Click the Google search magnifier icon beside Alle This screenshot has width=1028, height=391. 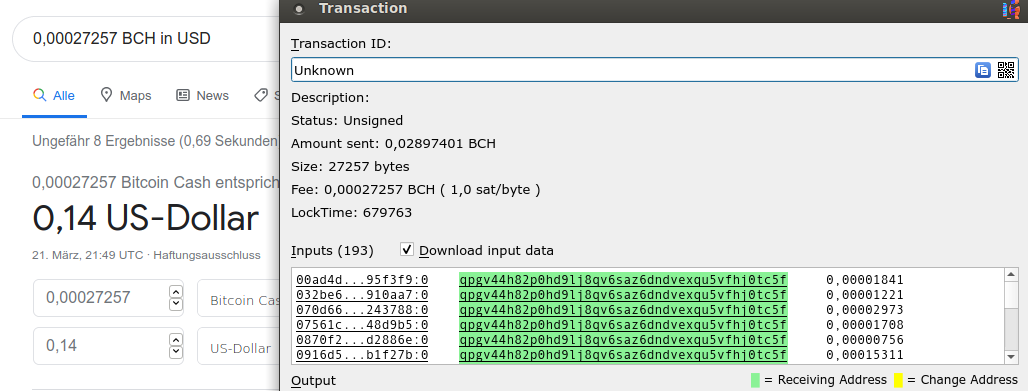[x=39, y=95]
